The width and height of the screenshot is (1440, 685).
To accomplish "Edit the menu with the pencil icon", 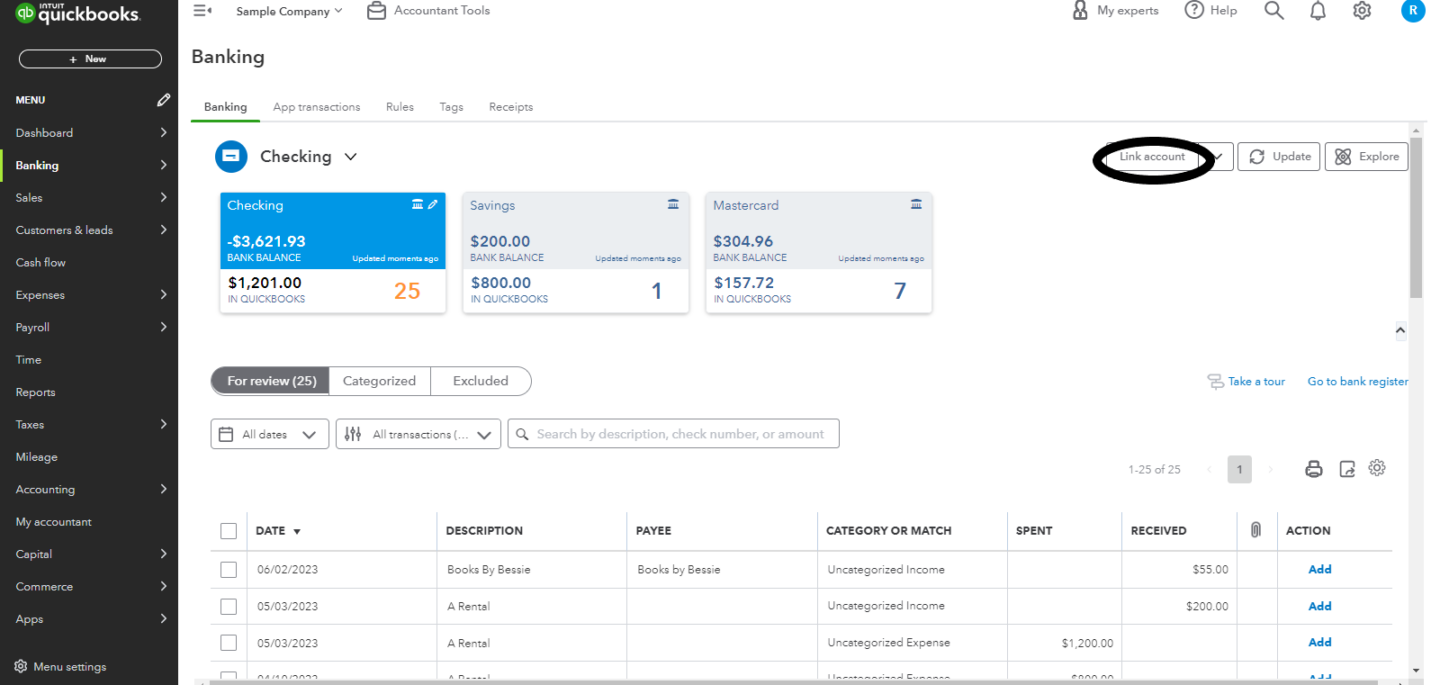I will coord(164,100).
